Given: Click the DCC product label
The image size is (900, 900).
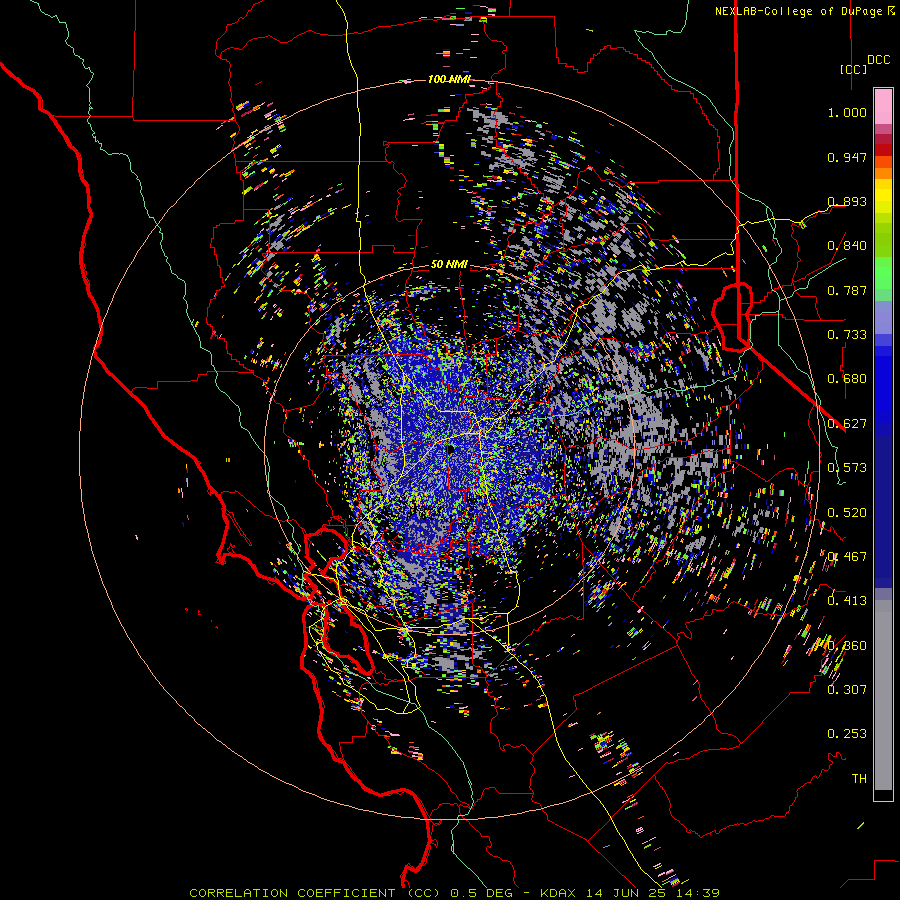Looking at the screenshot, I should 878,60.
